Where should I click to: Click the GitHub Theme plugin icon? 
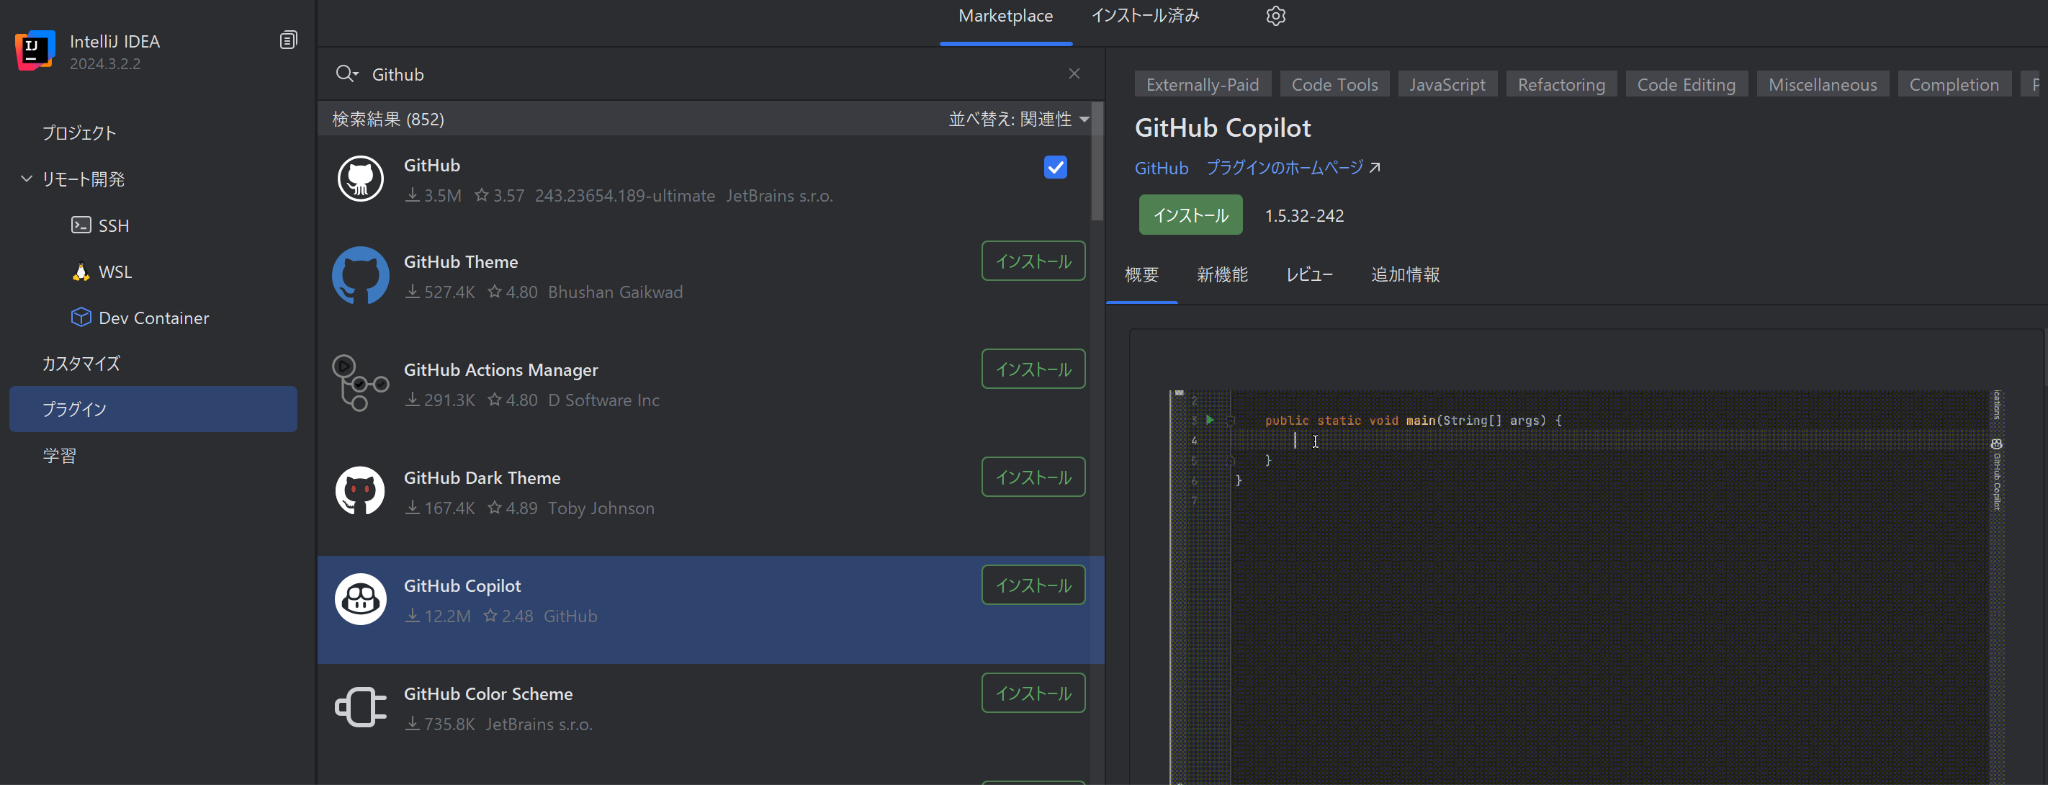pos(360,275)
